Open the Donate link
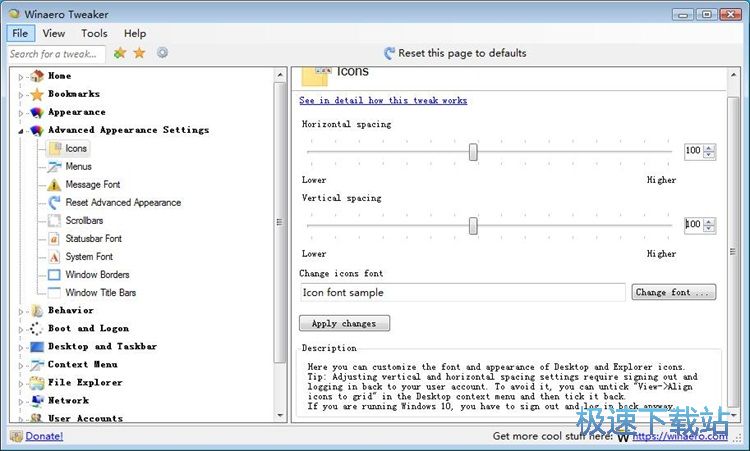 point(44,436)
